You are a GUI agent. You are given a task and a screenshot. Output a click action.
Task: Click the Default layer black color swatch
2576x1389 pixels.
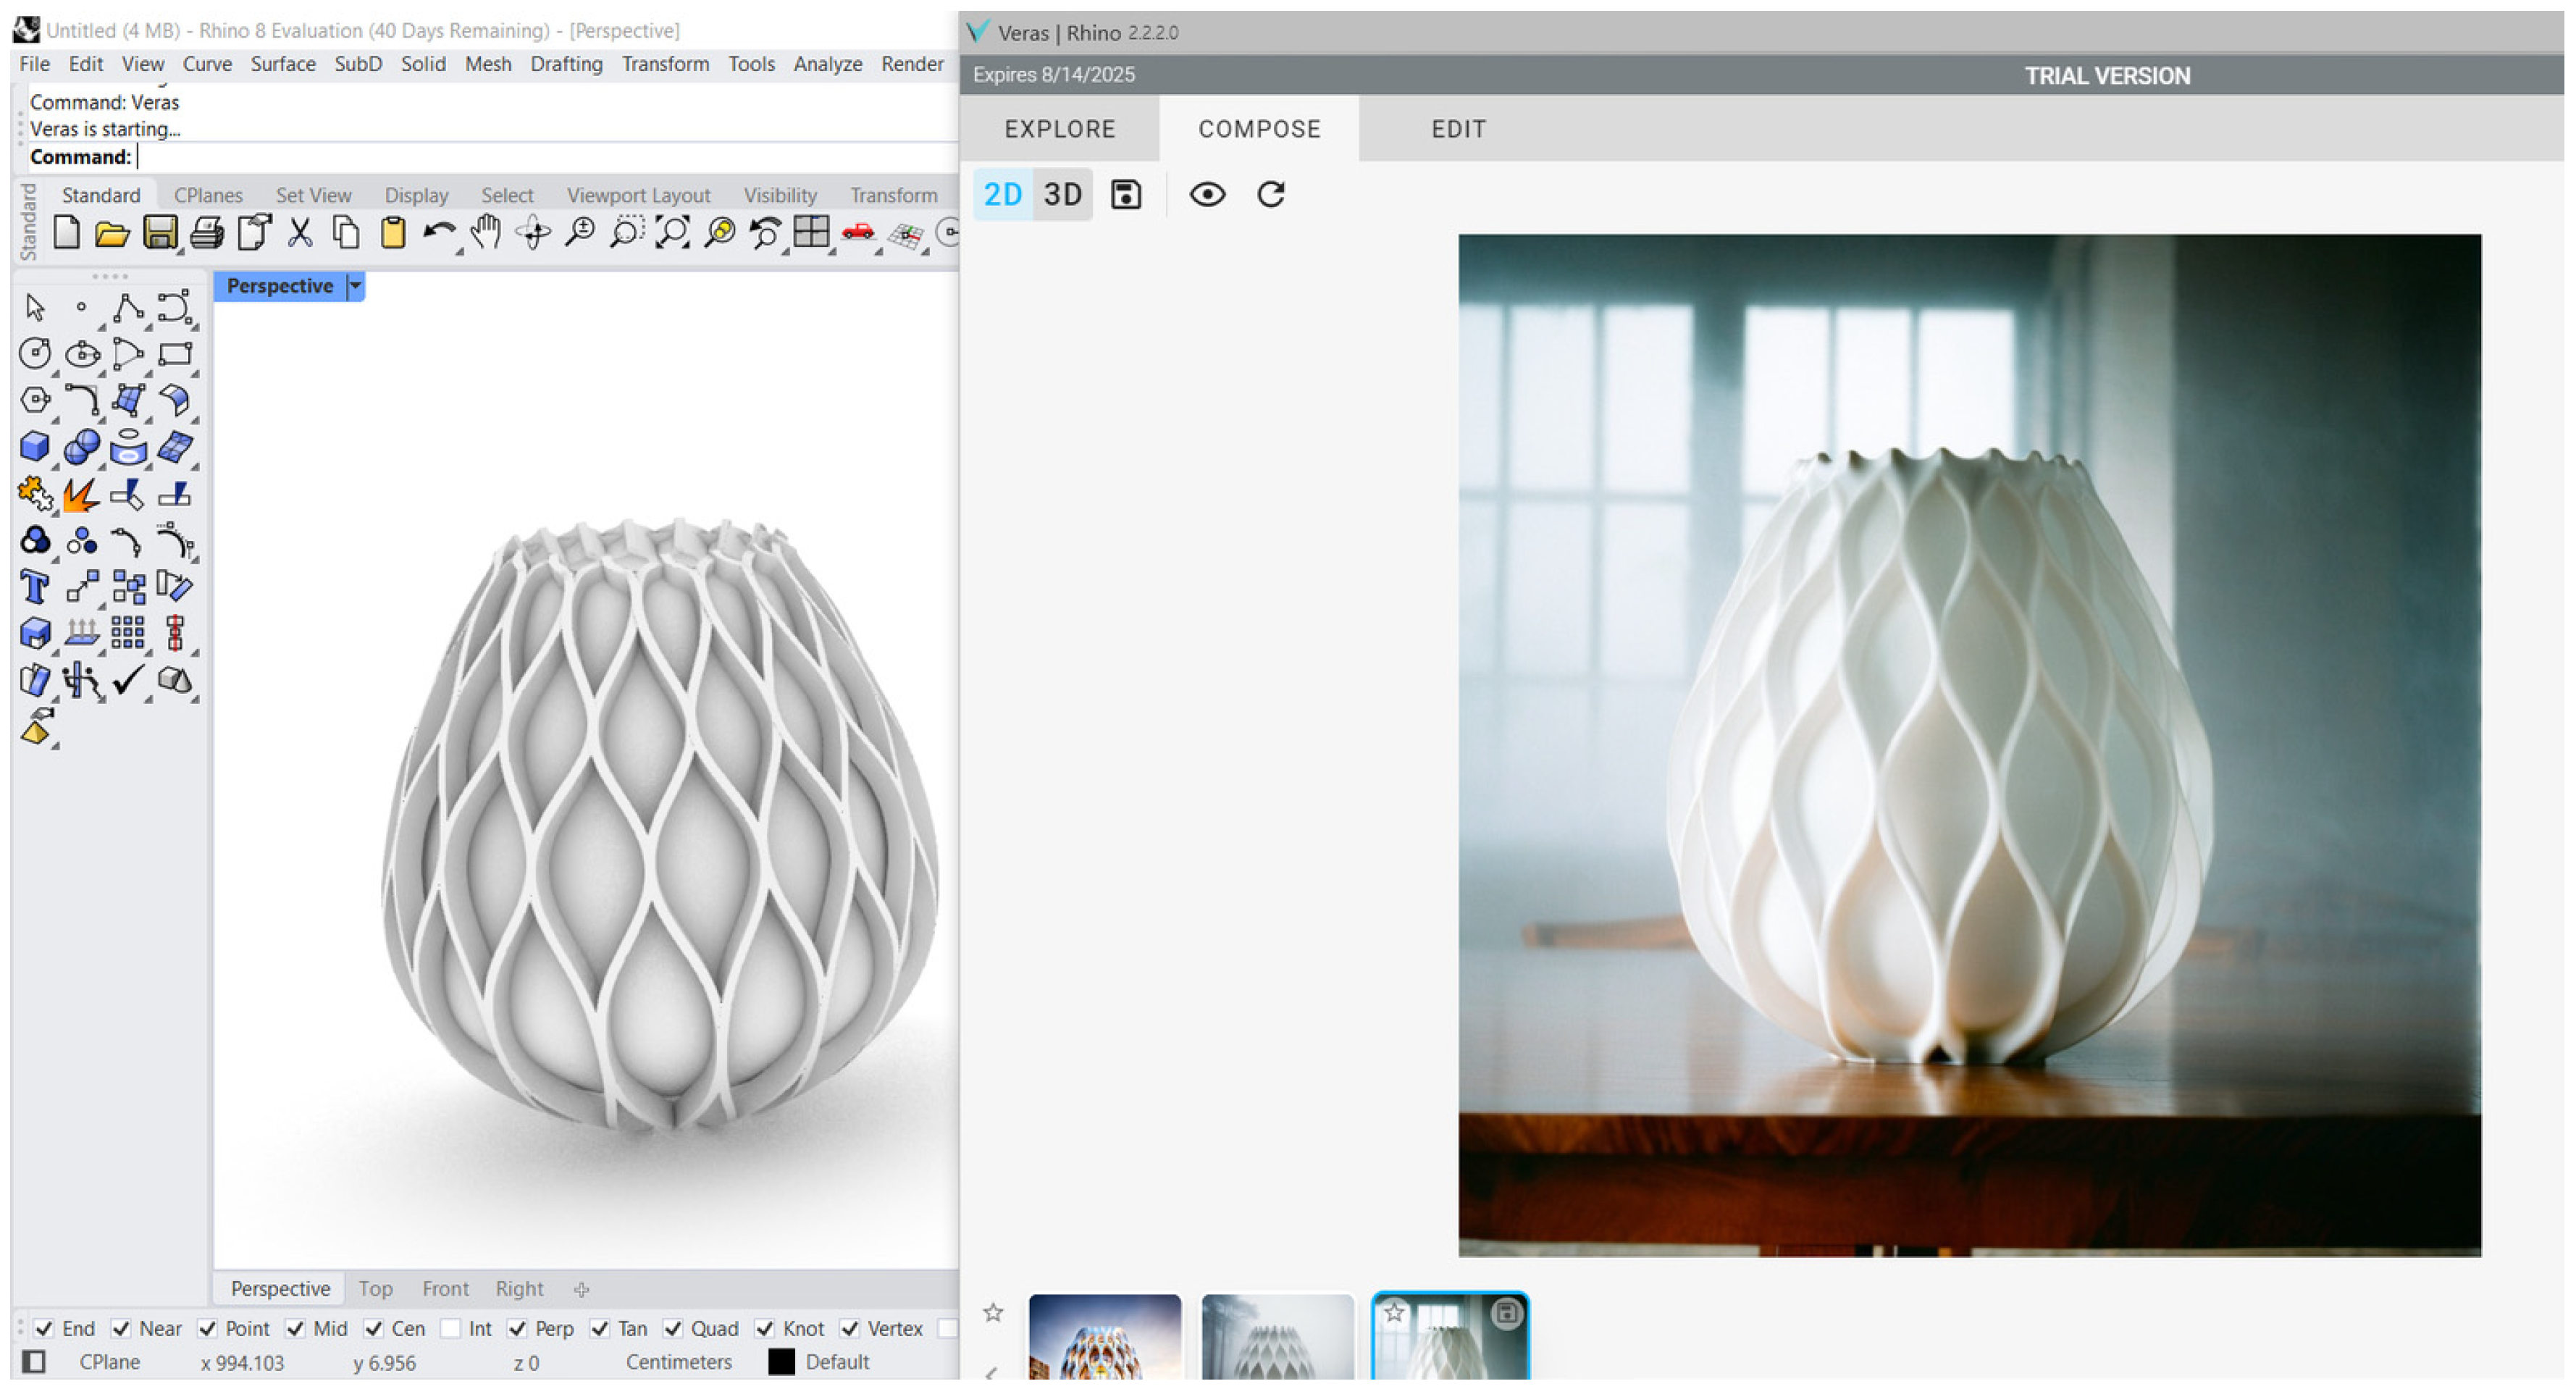[781, 1362]
